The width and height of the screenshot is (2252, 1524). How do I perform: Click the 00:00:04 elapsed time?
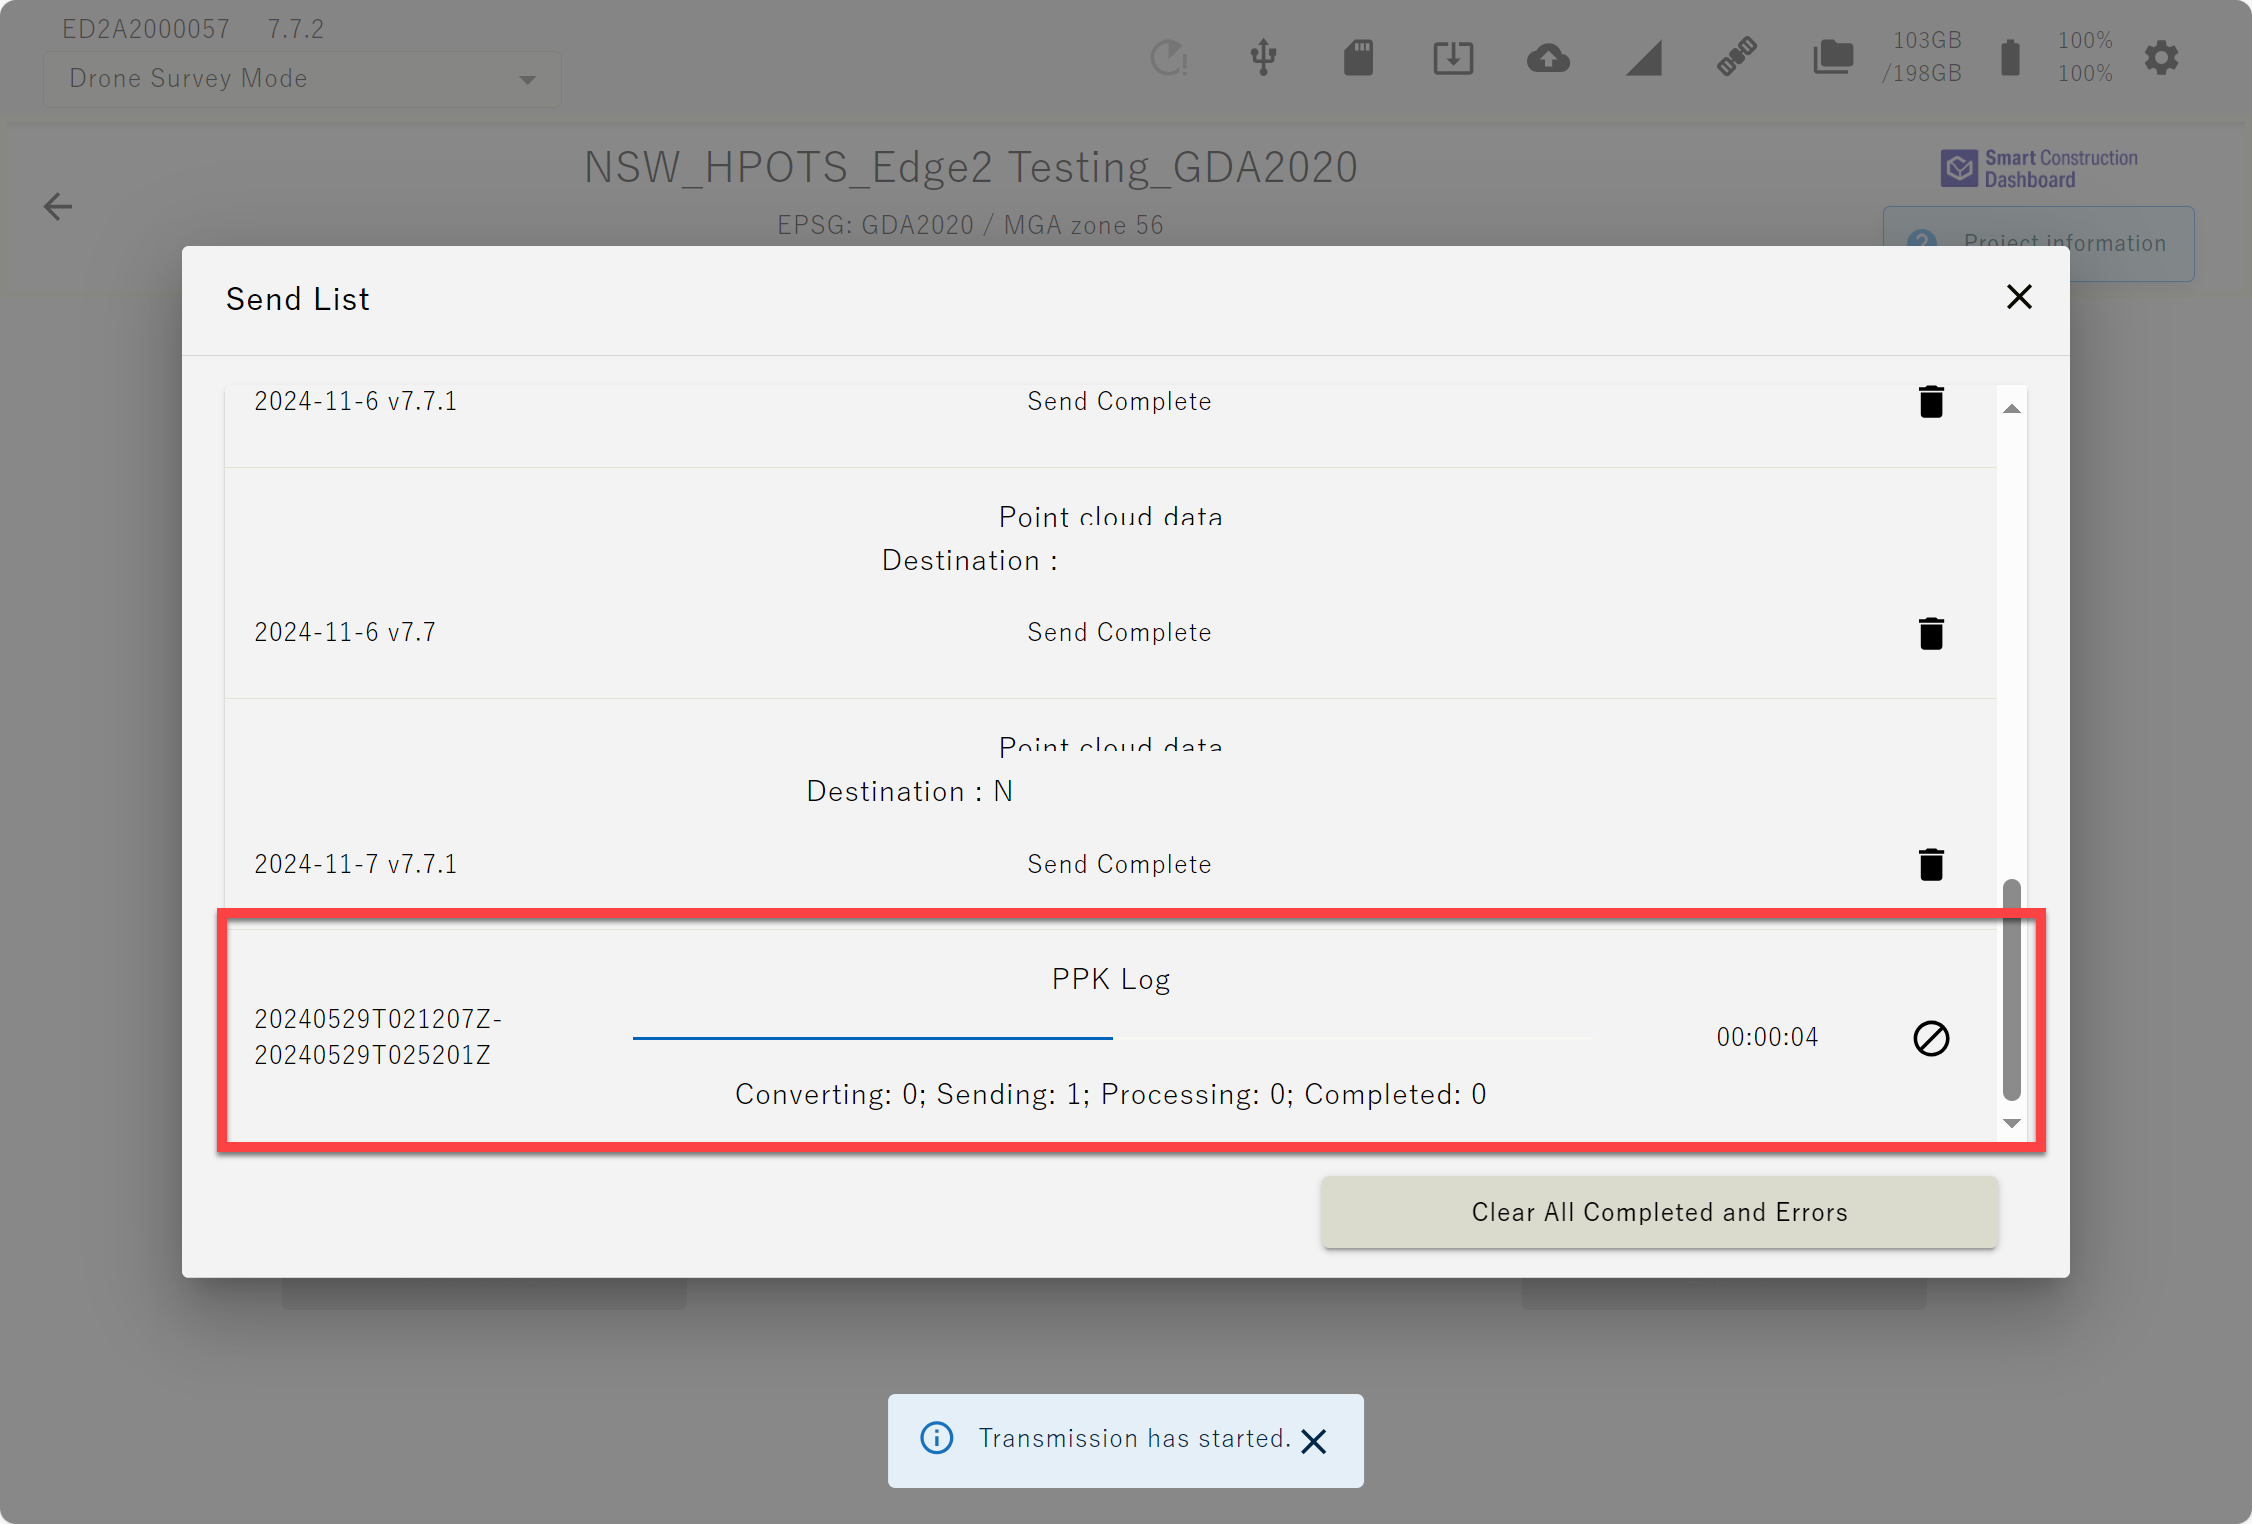coord(1767,1037)
